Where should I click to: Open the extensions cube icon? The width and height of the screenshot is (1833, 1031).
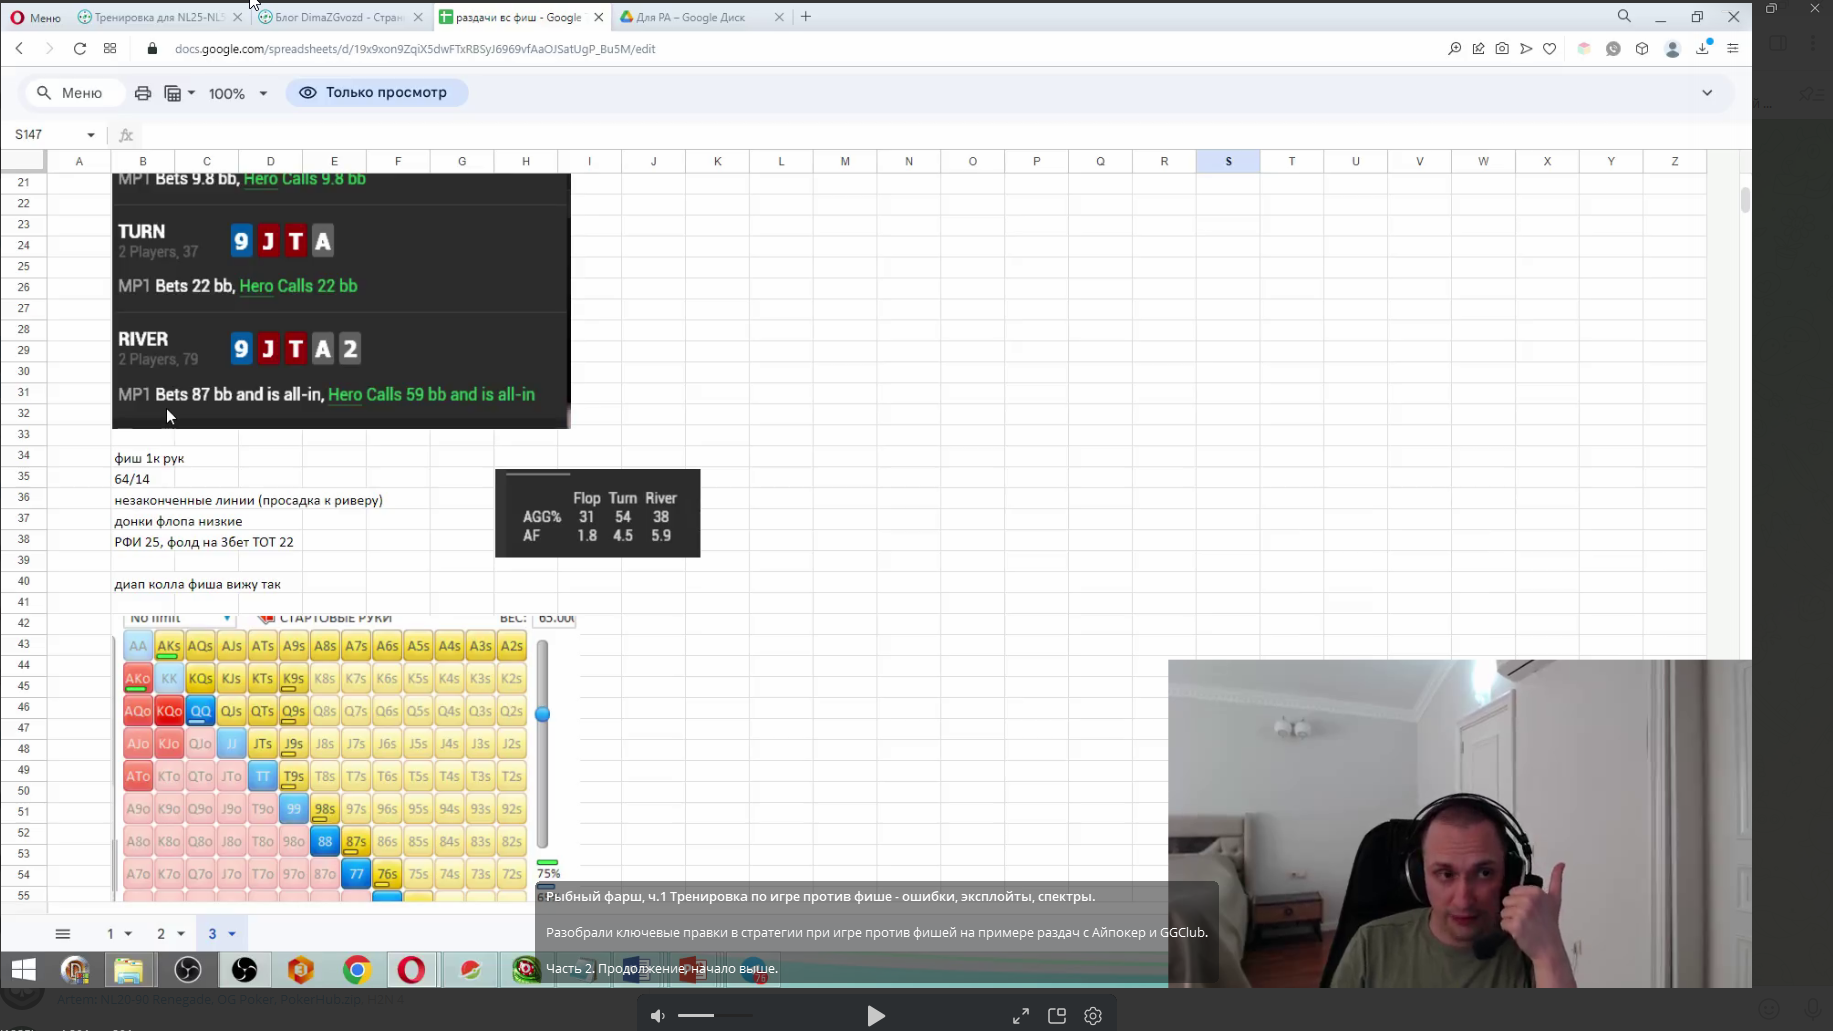click(x=1642, y=48)
